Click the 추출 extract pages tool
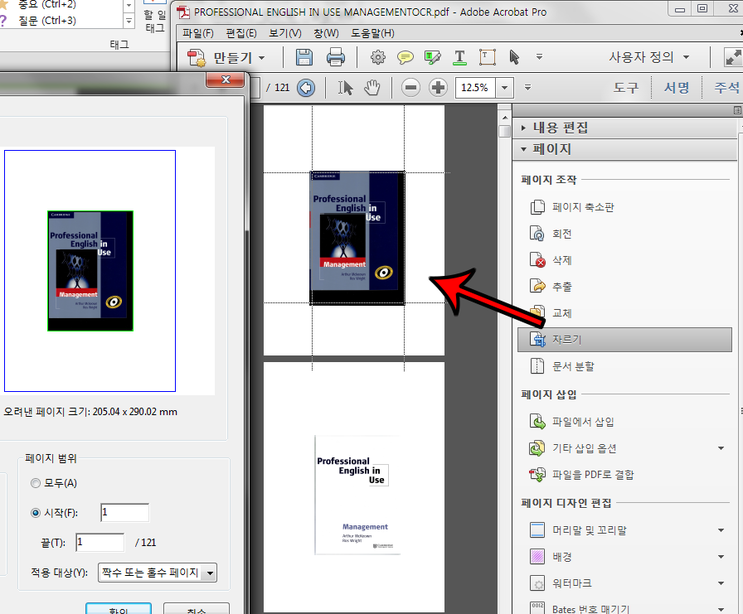The image size is (743, 614). [551, 287]
